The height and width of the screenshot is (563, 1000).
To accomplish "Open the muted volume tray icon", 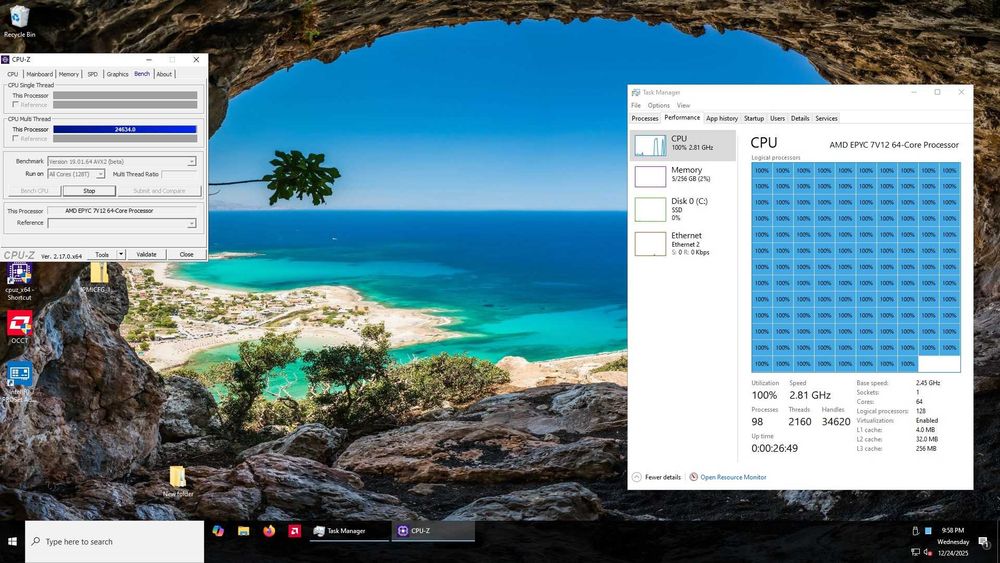I will click(x=928, y=552).
